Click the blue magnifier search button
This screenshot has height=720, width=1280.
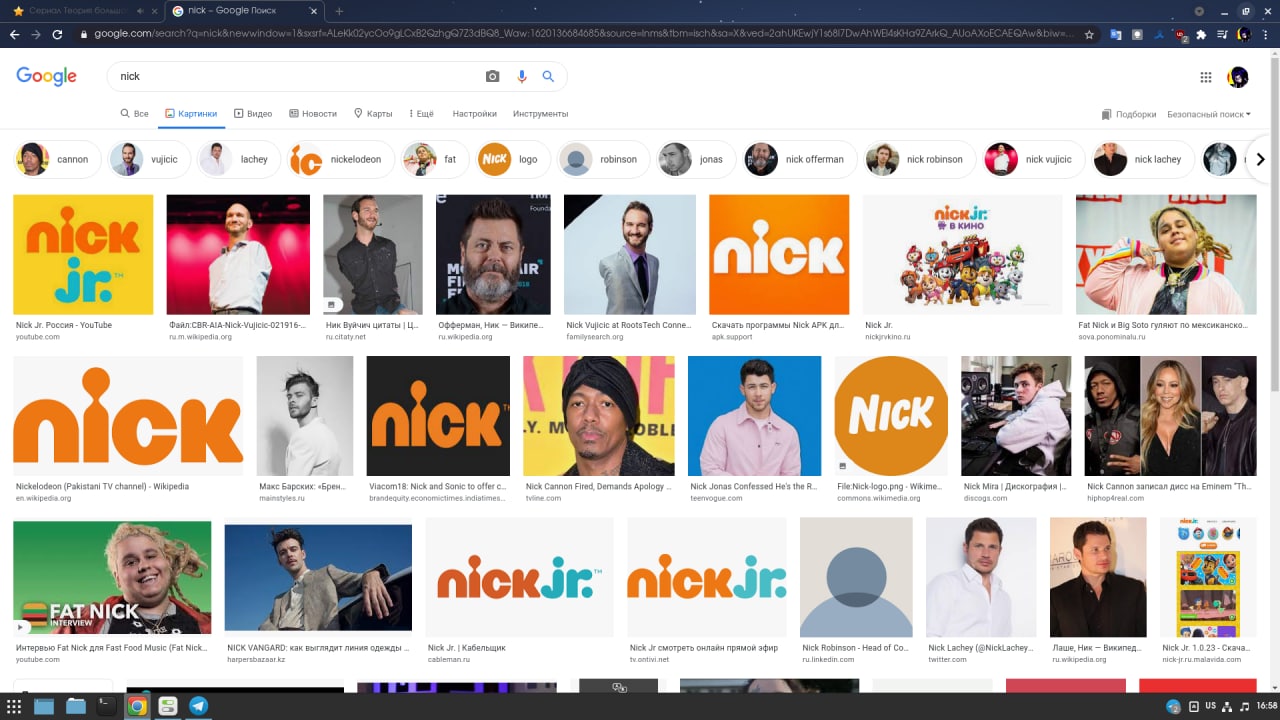click(548, 76)
